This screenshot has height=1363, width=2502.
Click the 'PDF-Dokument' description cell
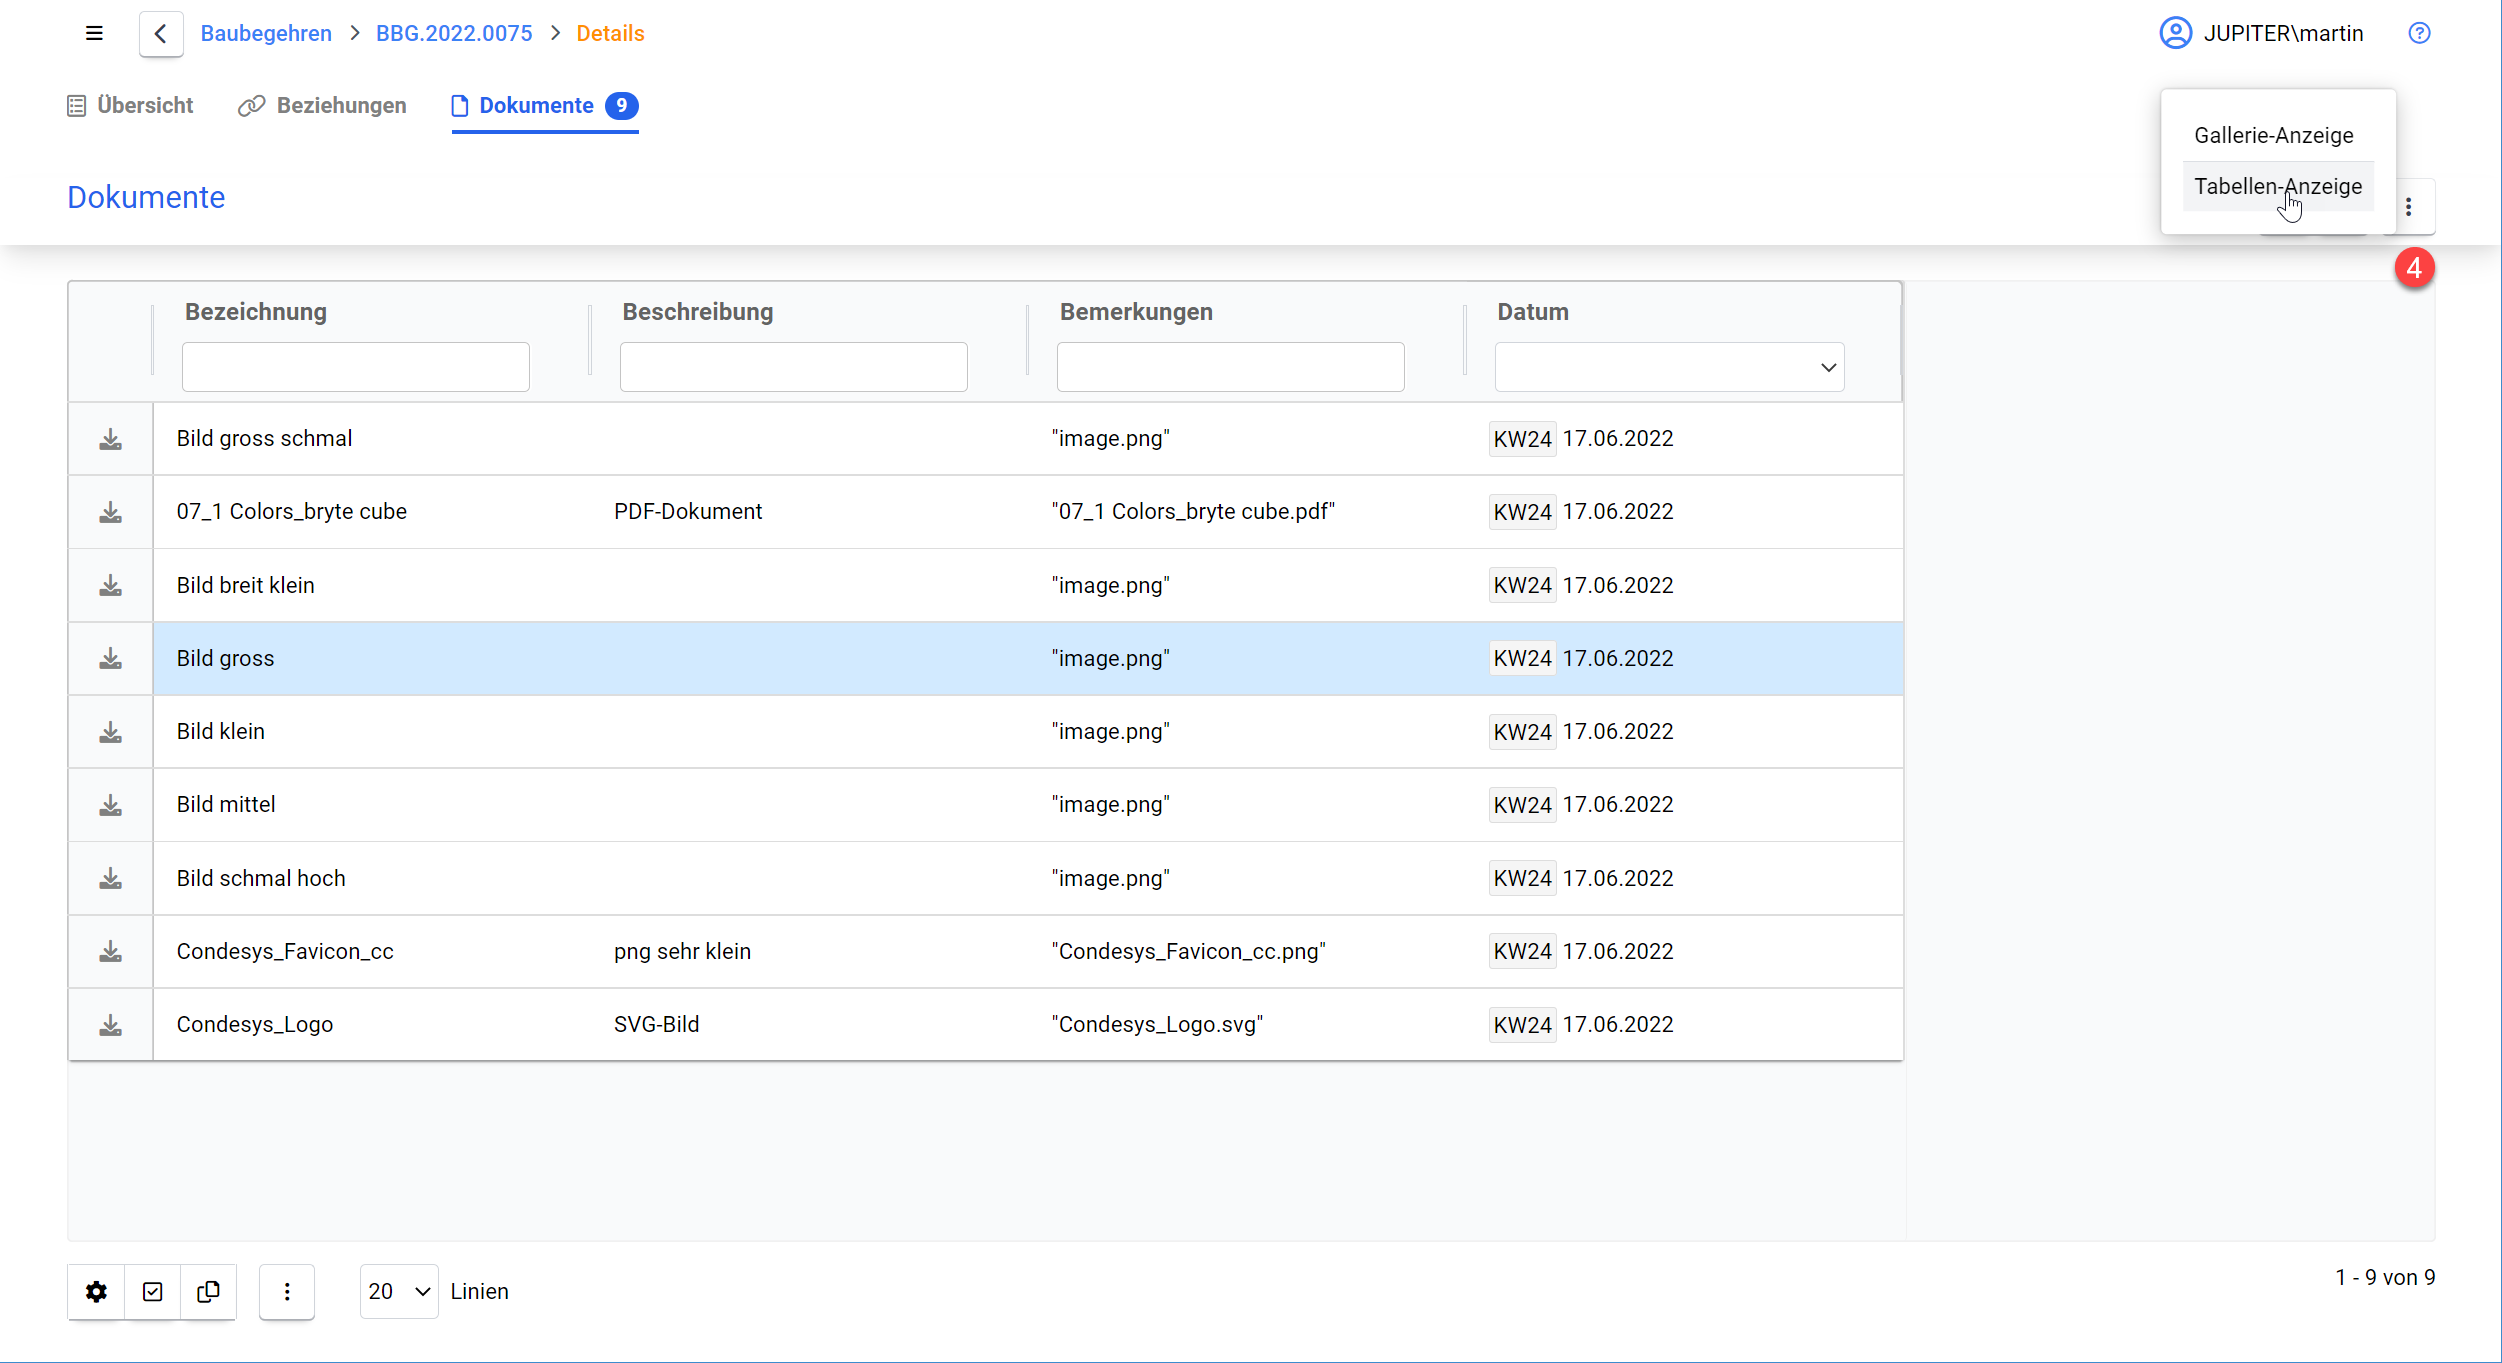coord(688,512)
